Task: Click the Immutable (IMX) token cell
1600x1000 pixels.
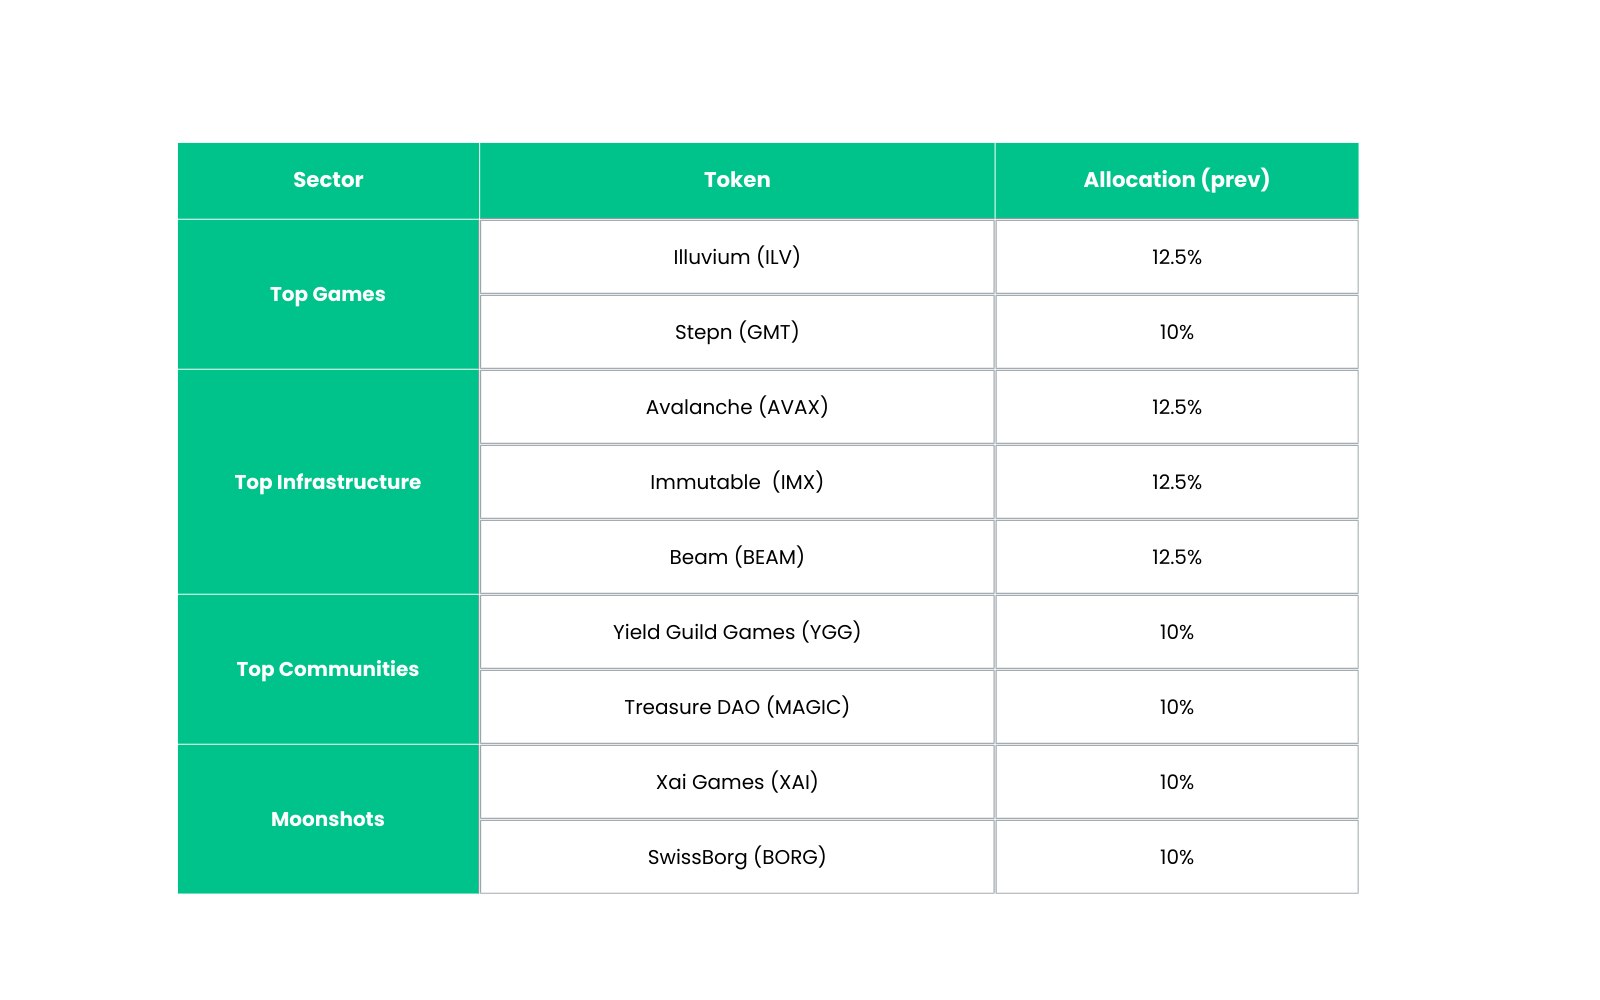Action: pos(737,482)
